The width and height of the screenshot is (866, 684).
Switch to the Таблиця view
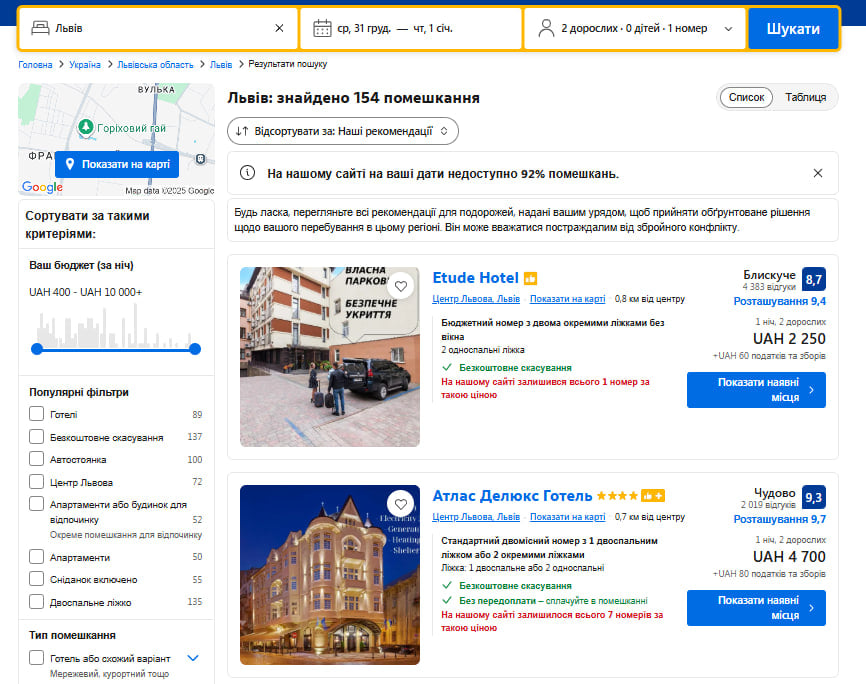[805, 97]
